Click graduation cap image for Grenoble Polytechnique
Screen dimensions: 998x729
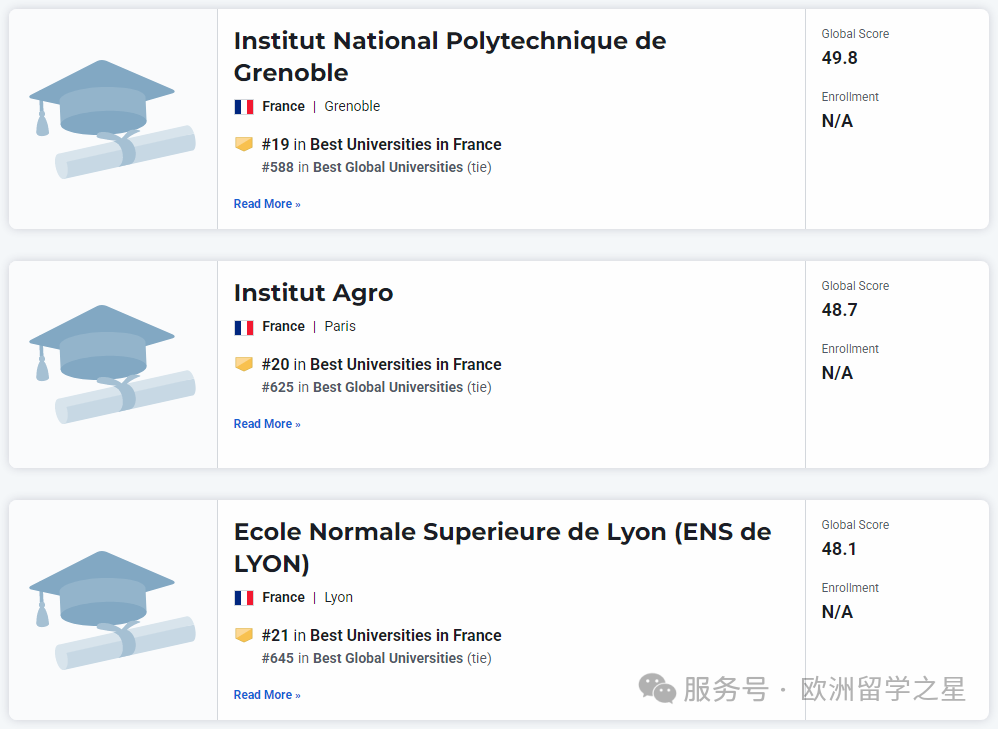111,118
